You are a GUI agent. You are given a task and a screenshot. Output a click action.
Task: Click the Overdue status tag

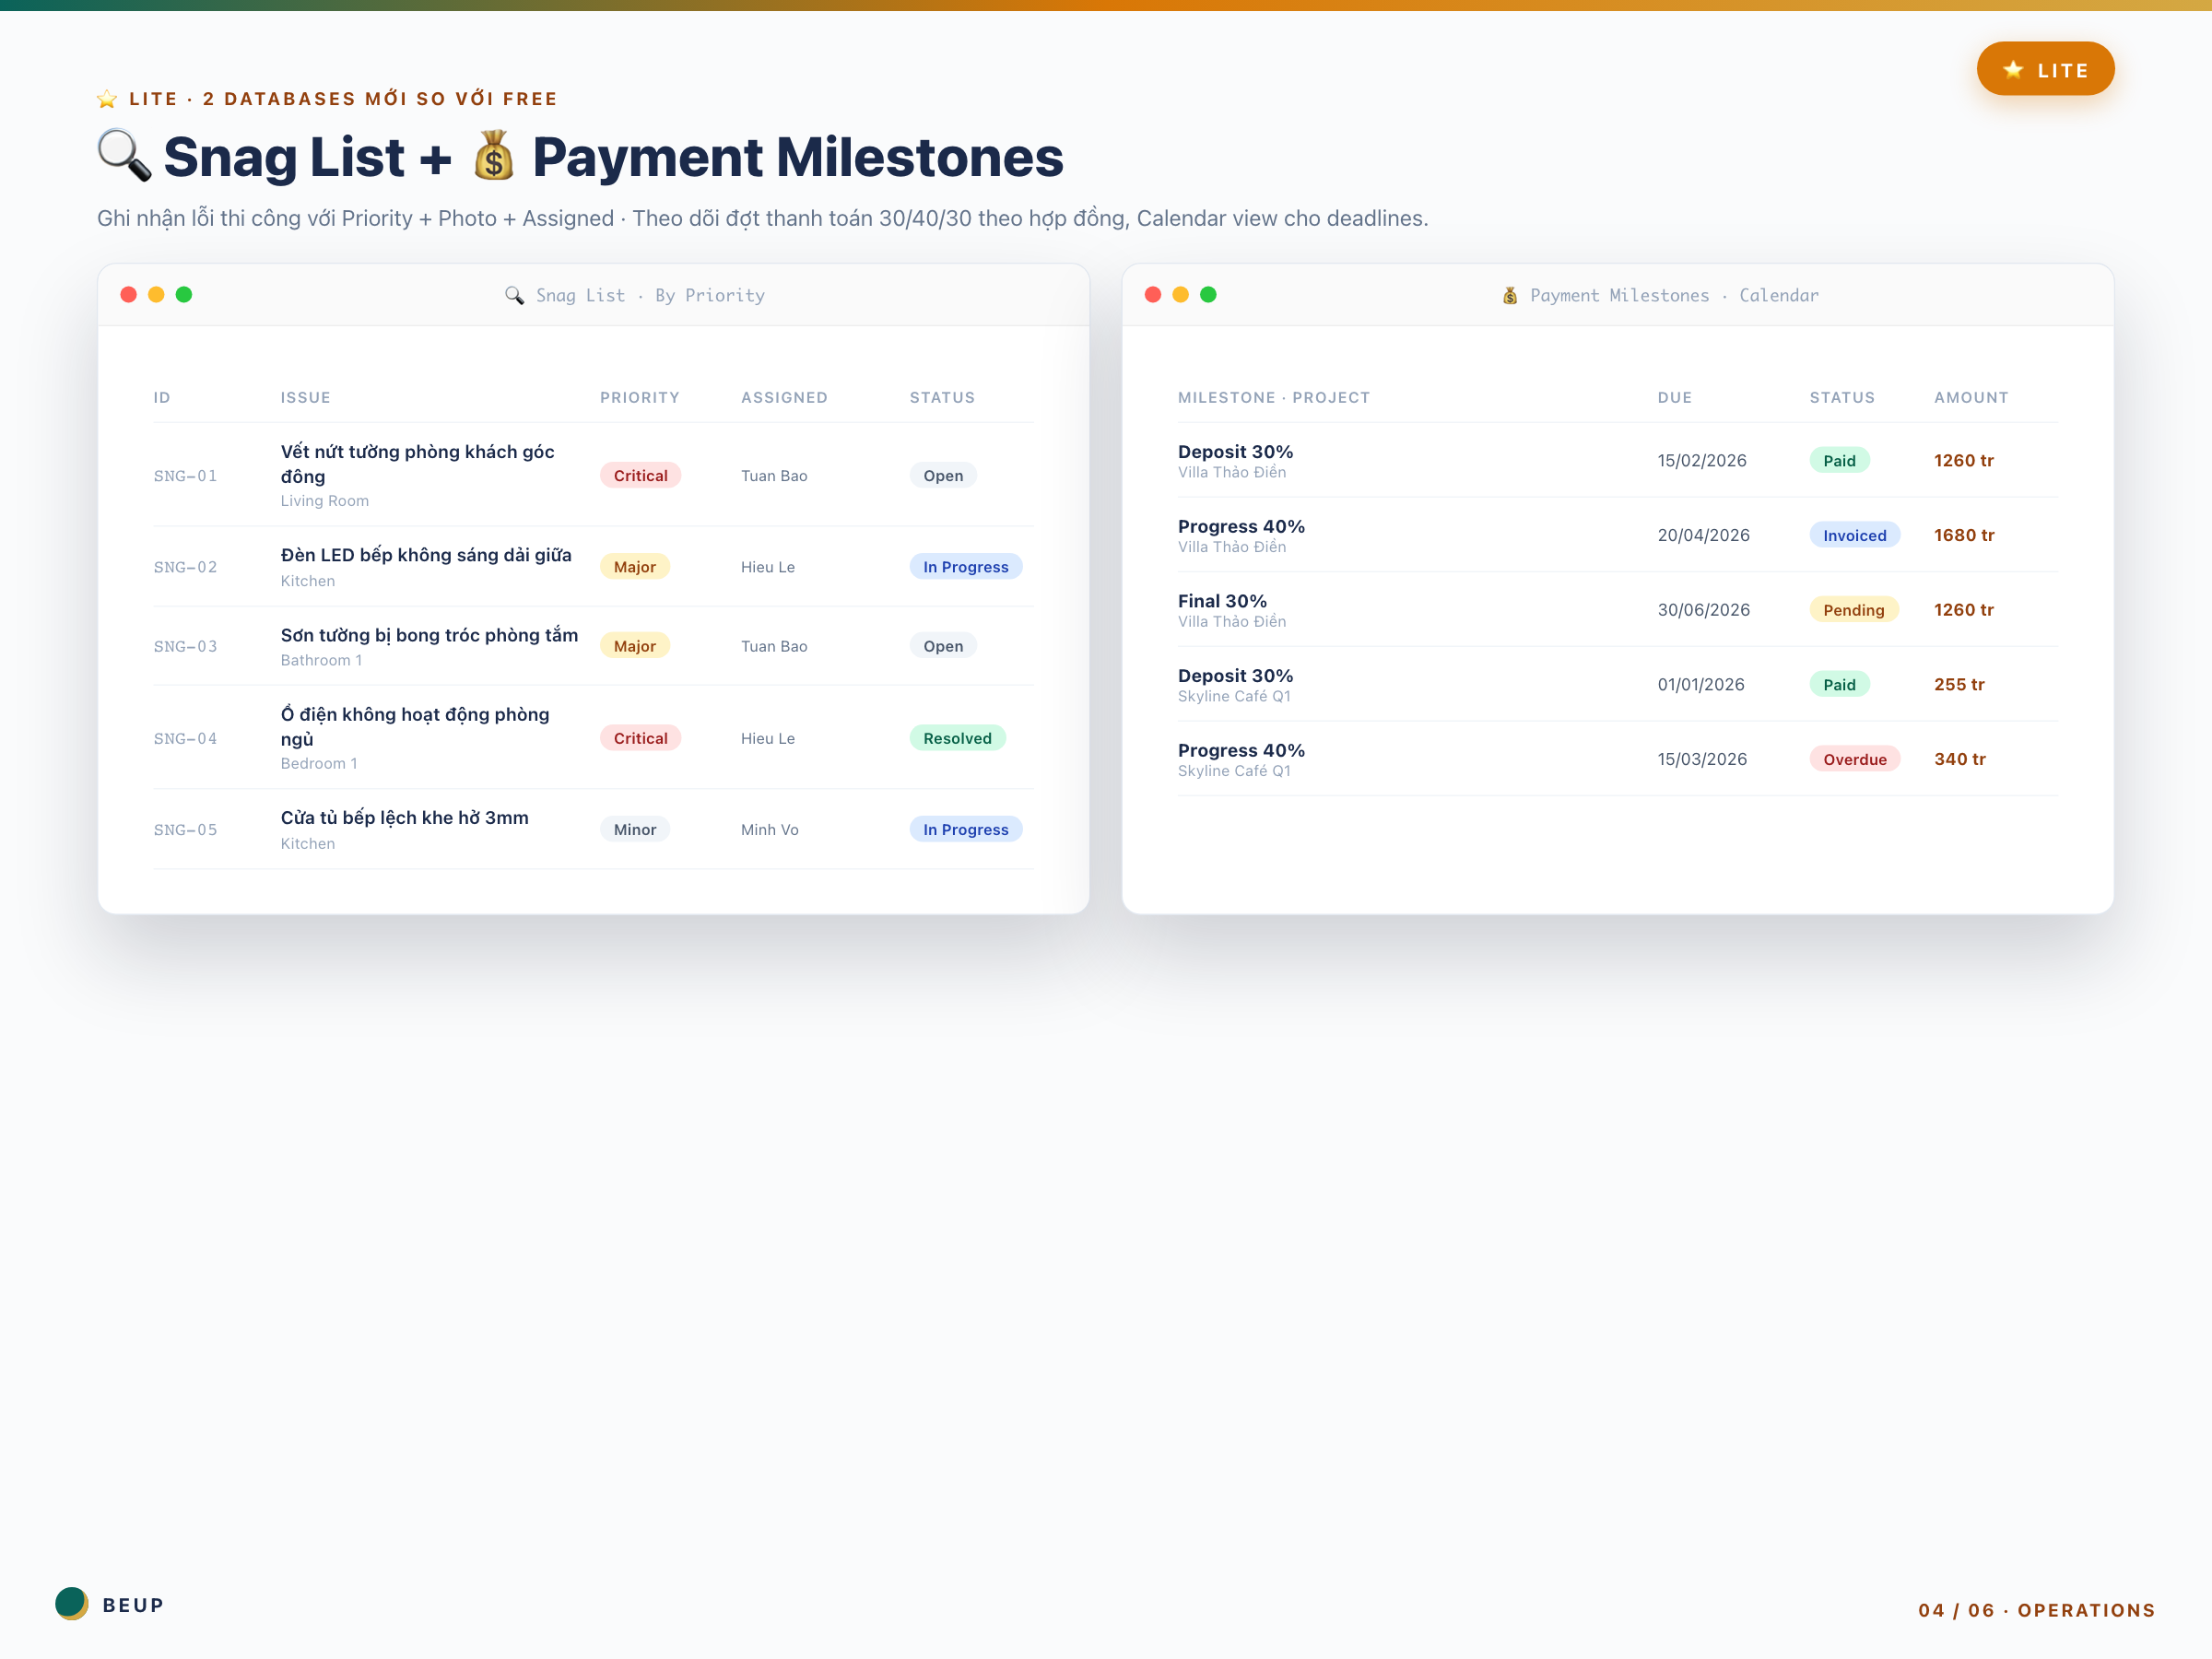tap(1855, 760)
